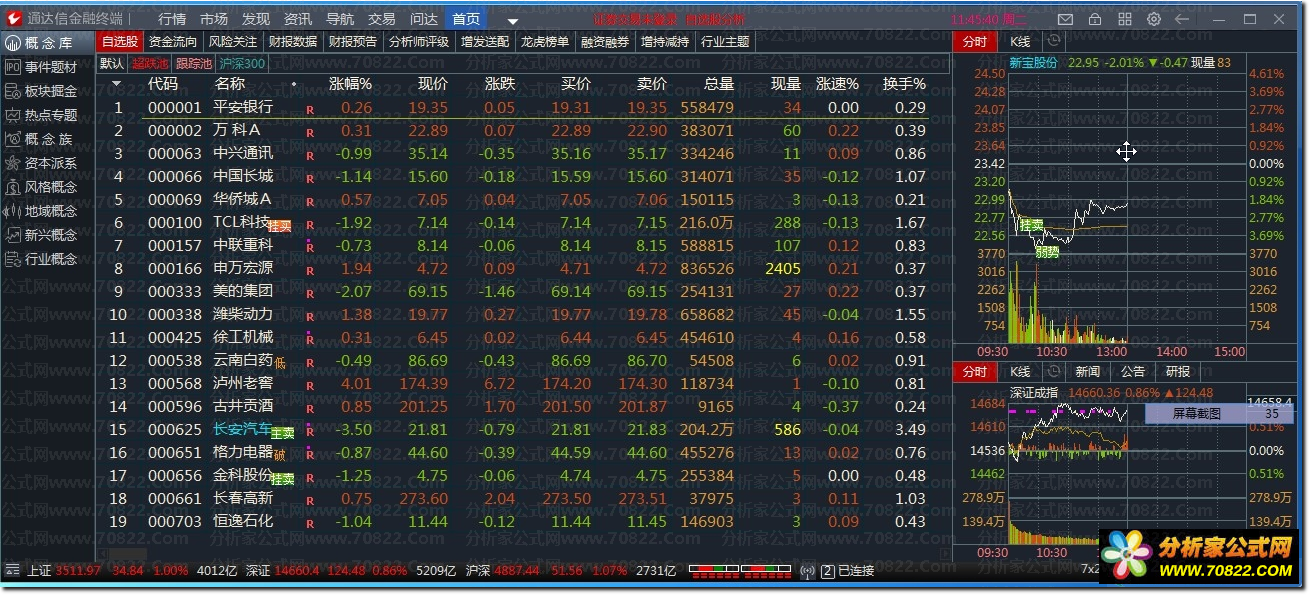Screen dimensions: 1311x595
Task: Open the 资讯 menu
Action: [x=298, y=19]
